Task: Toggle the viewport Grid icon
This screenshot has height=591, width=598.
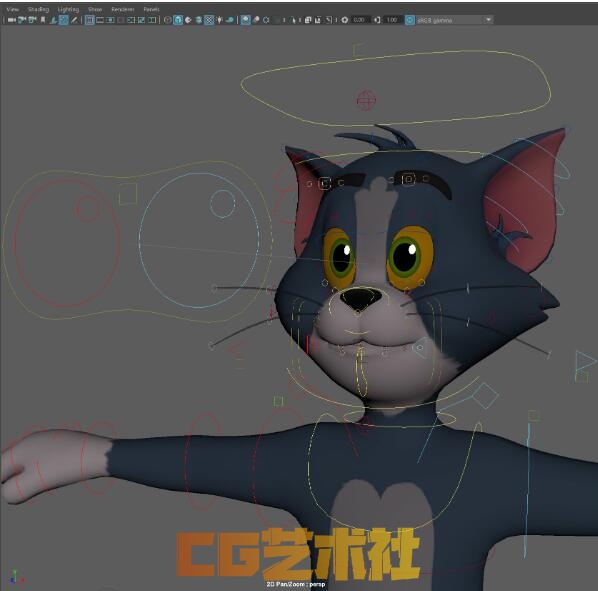Action: pos(90,20)
